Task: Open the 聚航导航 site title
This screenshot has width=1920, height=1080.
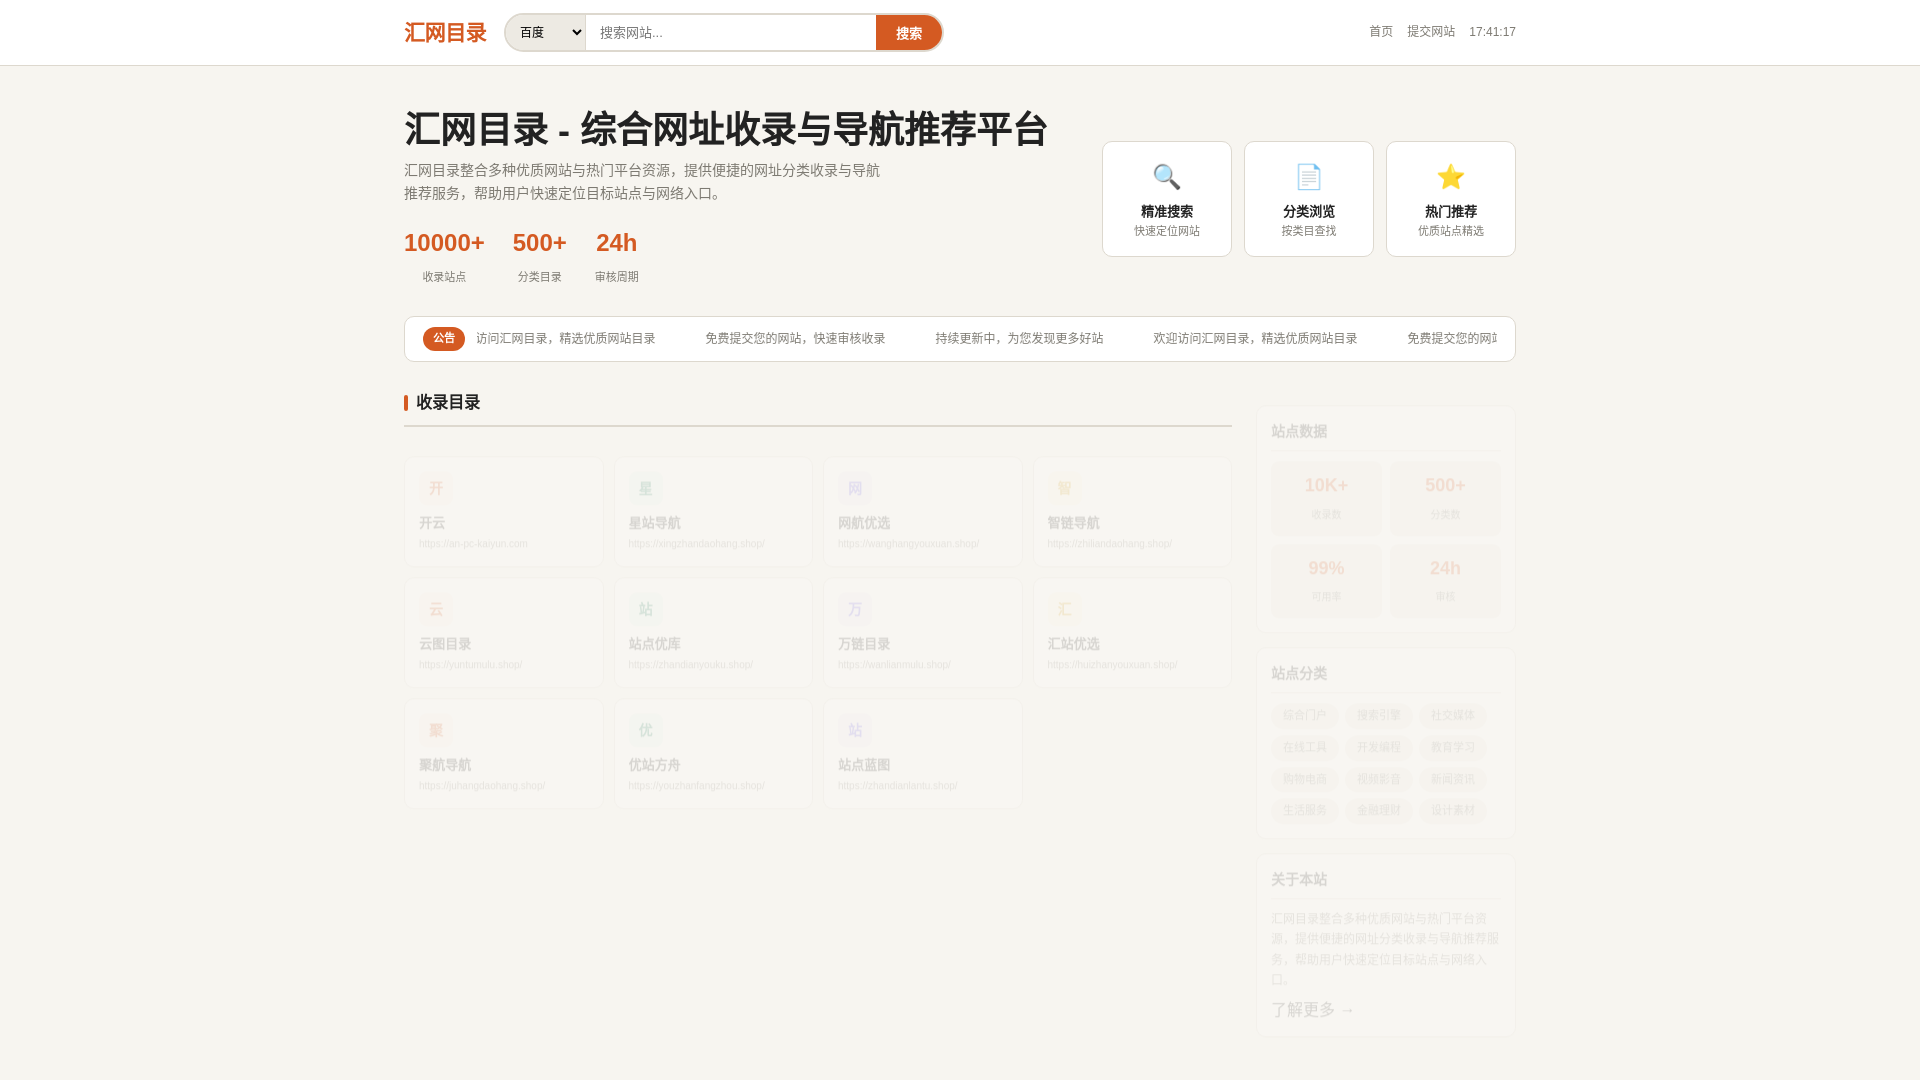Action: (445, 765)
